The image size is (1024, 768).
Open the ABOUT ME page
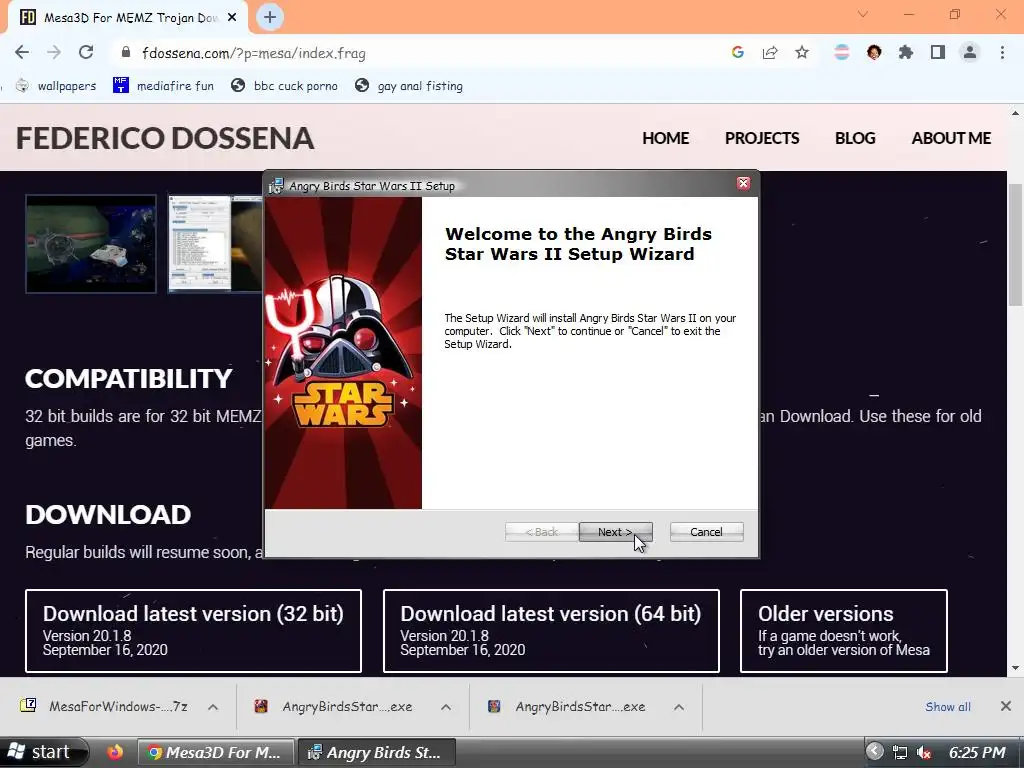tap(951, 138)
